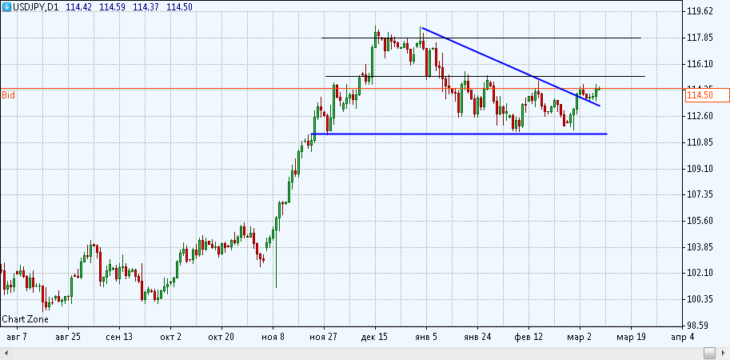Click the chart symbol icon beside USDJPY,D1
Viewport: 730px width, 360px height.
pyautogui.click(x=6, y=7)
